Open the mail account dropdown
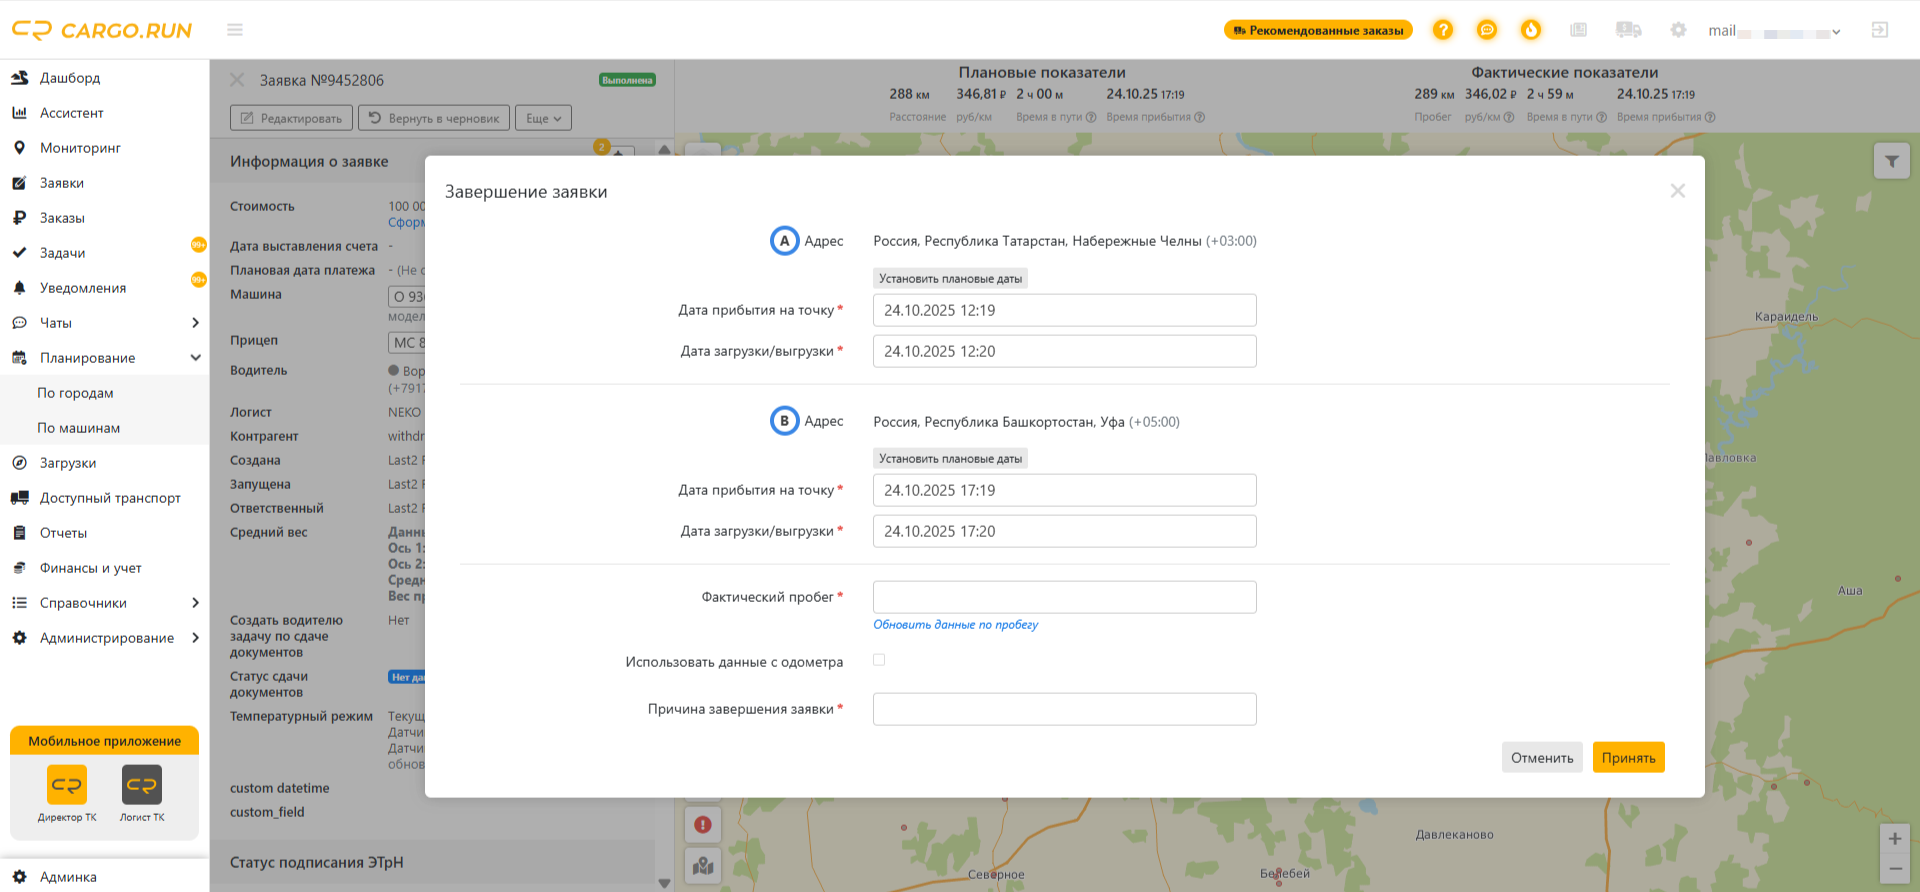The width and height of the screenshot is (1920, 892). tap(1774, 31)
